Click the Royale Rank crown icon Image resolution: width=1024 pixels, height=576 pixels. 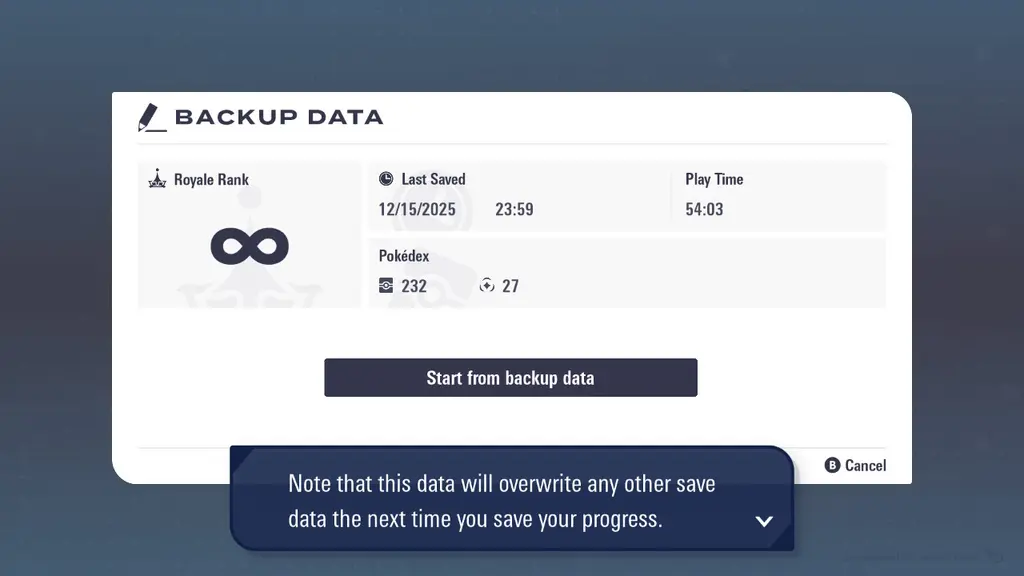click(x=157, y=180)
